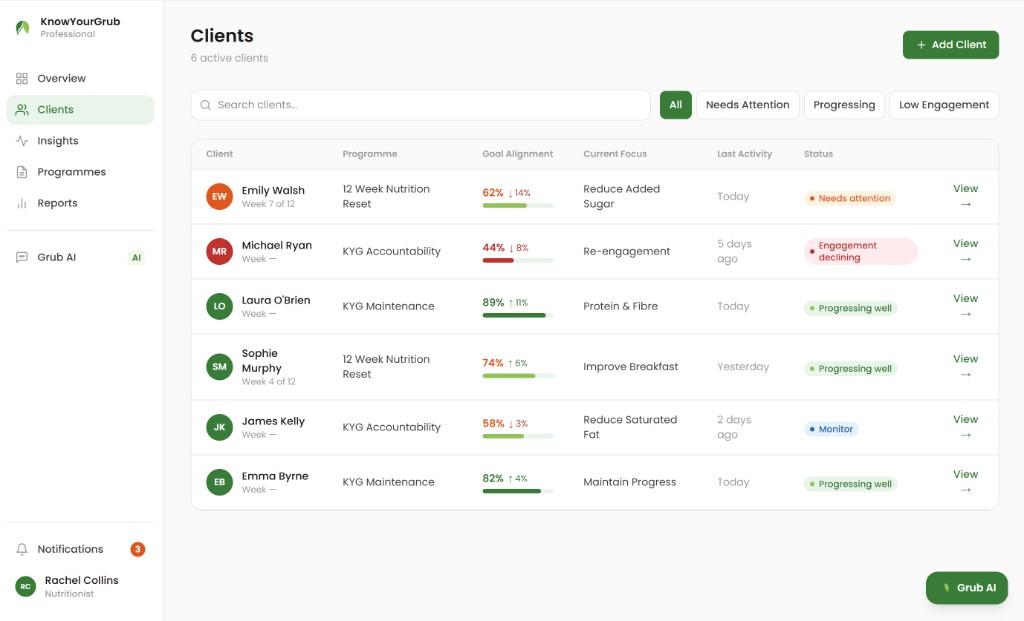Open the Reports page from sidebar
Image resolution: width=1024 pixels, height=621 pixels.
(80, 203)
